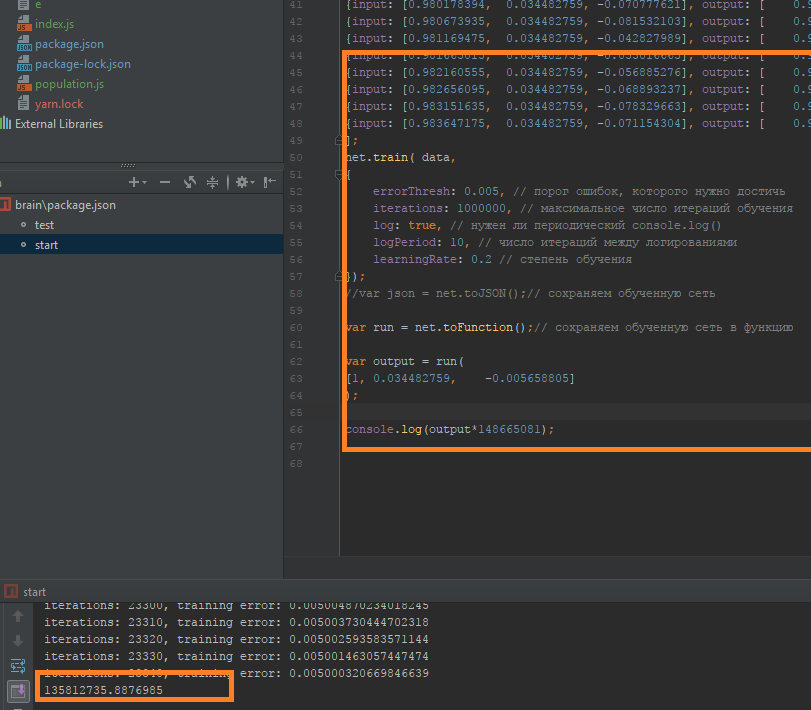This screenshot has height=710, width=811.
Task: Select the start npm script
Action: tap(46, 245)
